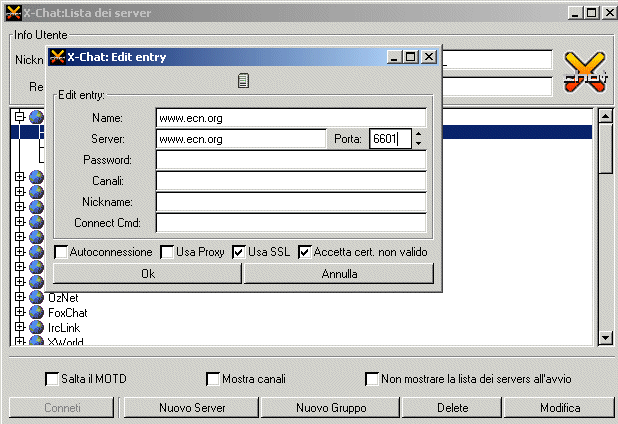Enable Autoconnessione checkbox
This screenshot has width=618, height=424.
(x=61, y=252)
